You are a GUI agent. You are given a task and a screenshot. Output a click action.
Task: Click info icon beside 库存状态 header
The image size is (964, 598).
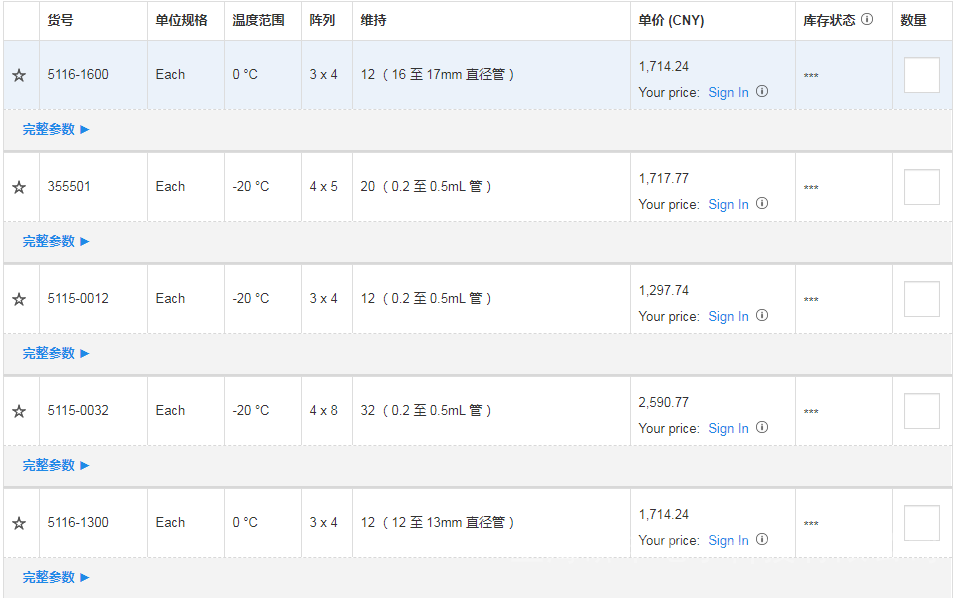coord(867,19)
